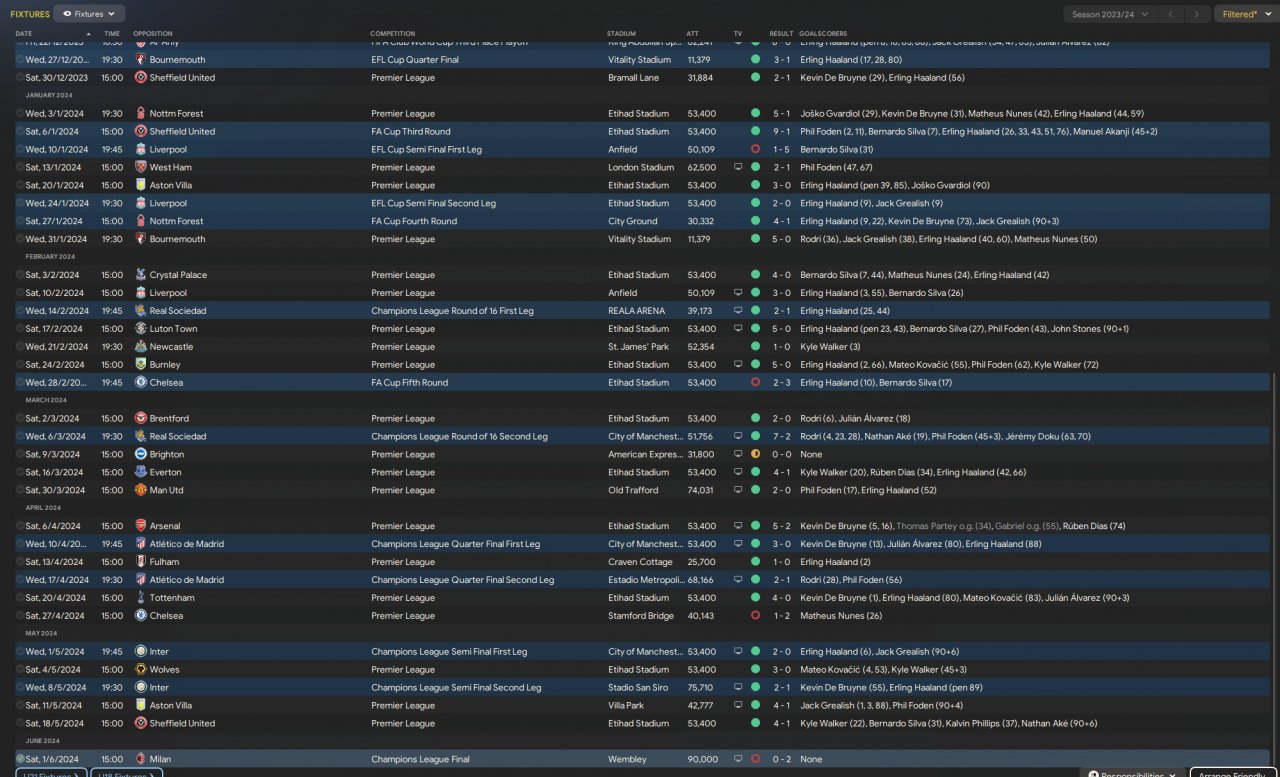Tick the selection circle for Sat, 13/1/2024 fixture
The image size is (1280, 777).
pos(20,168)
